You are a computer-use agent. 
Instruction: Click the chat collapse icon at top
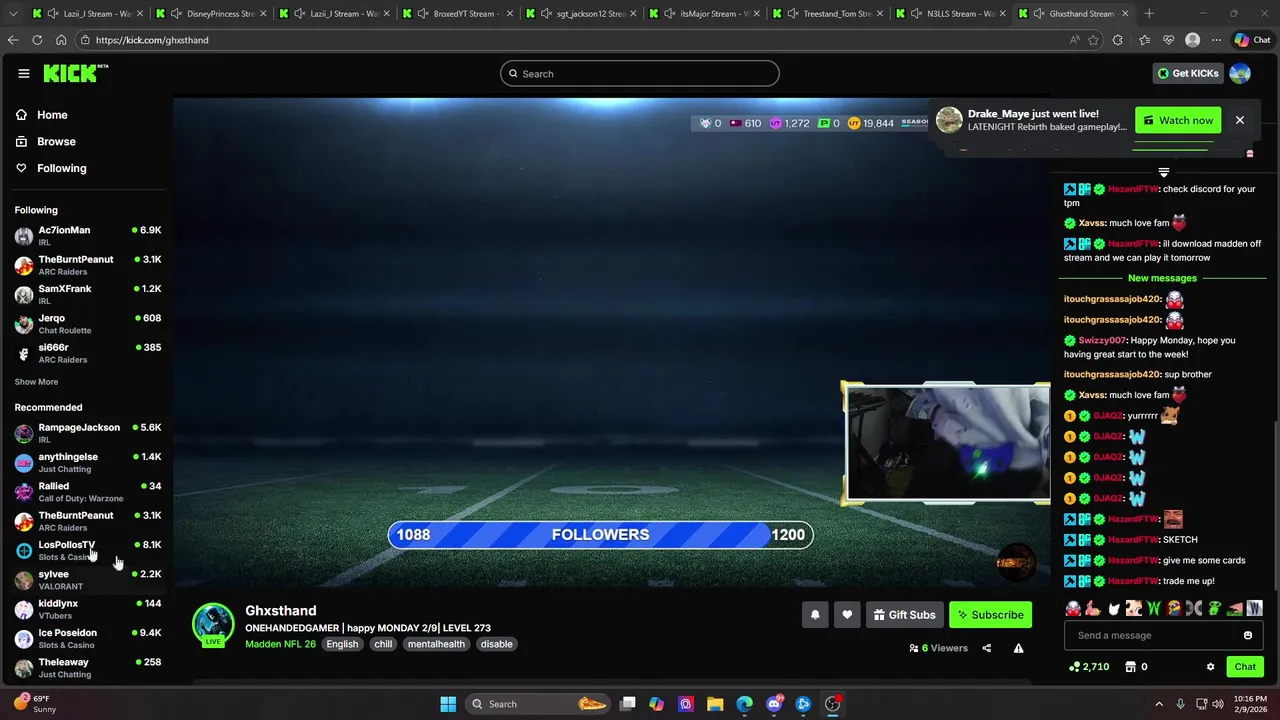1163,173
